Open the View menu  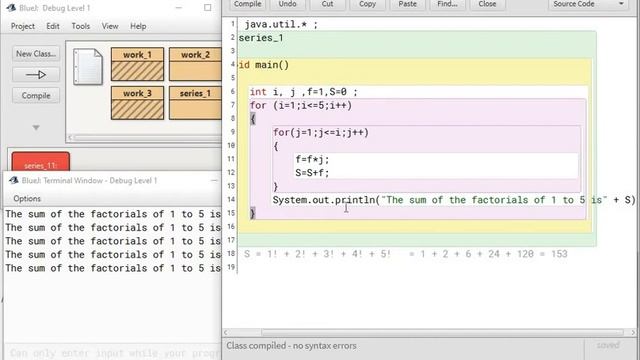110,26
